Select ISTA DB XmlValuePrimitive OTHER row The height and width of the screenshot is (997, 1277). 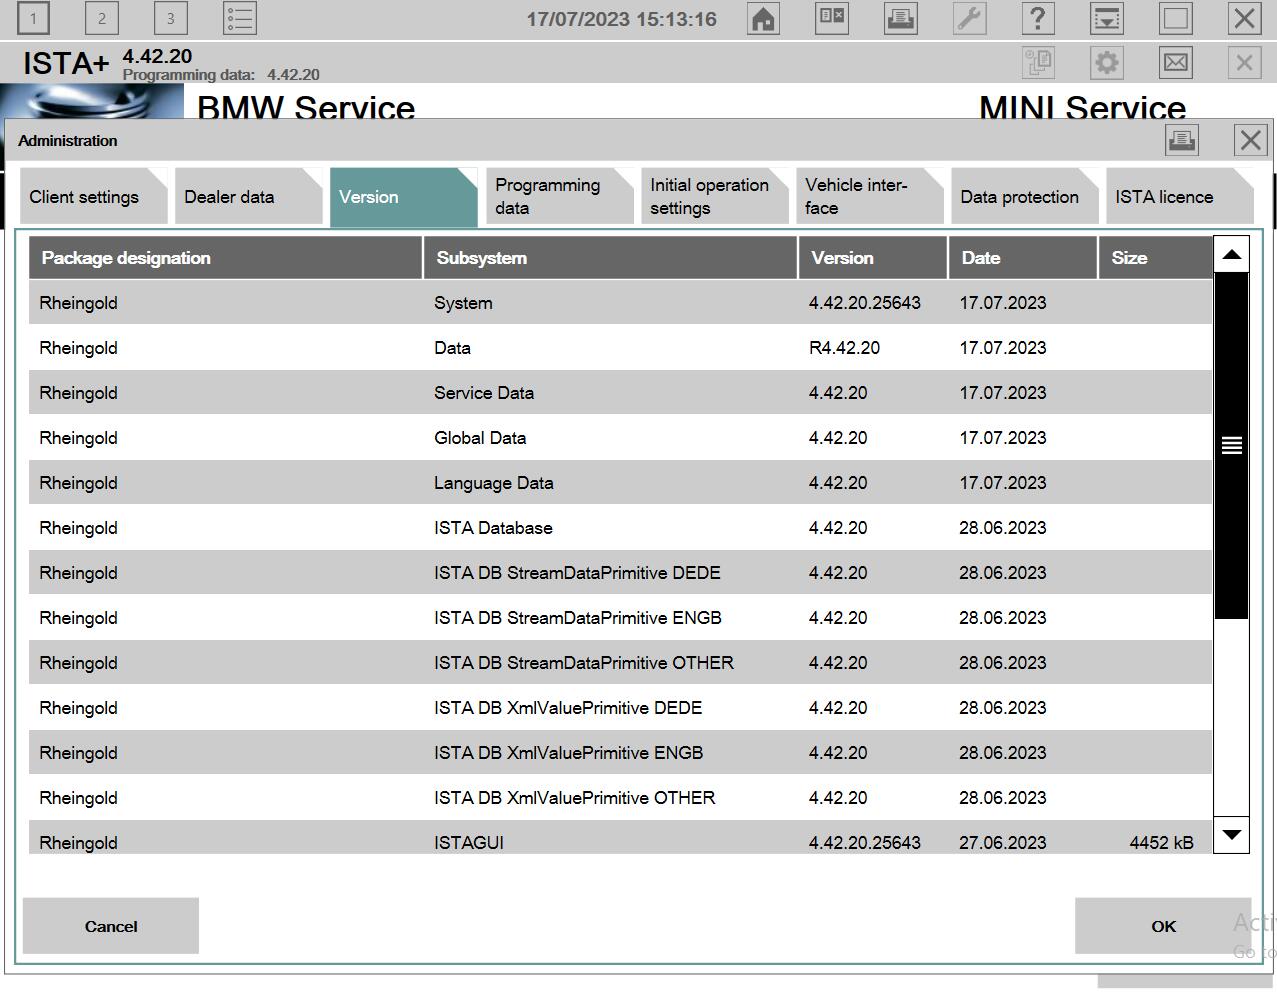620,798
